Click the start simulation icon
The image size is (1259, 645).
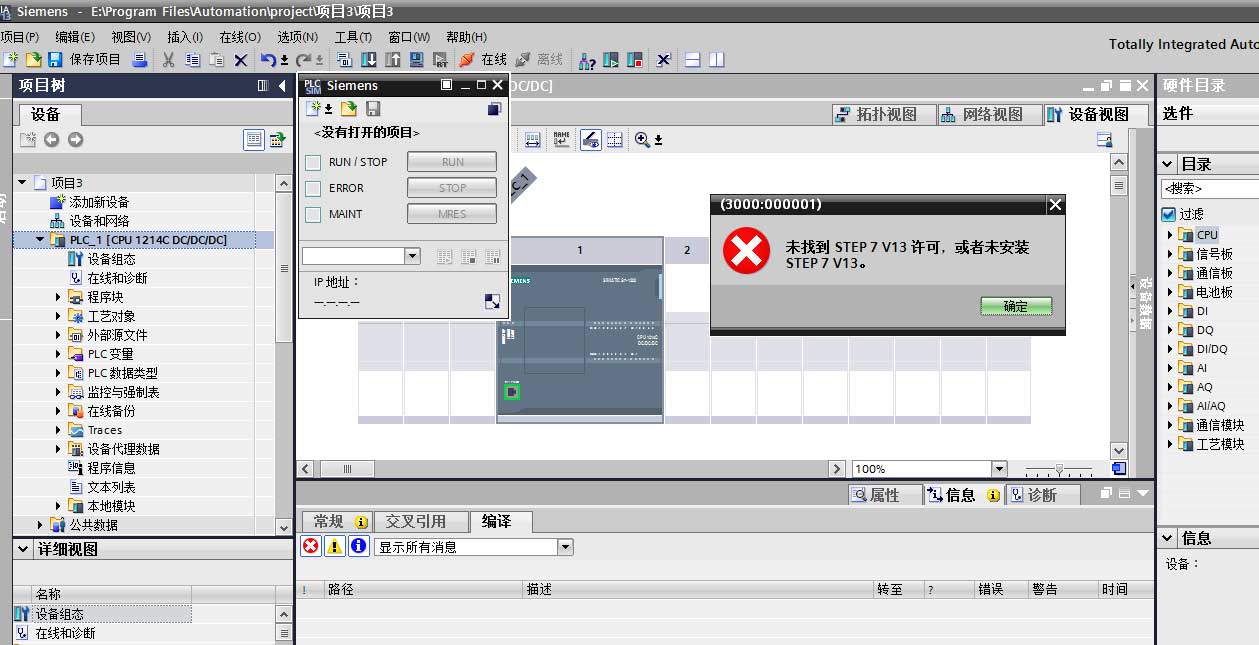417,60
